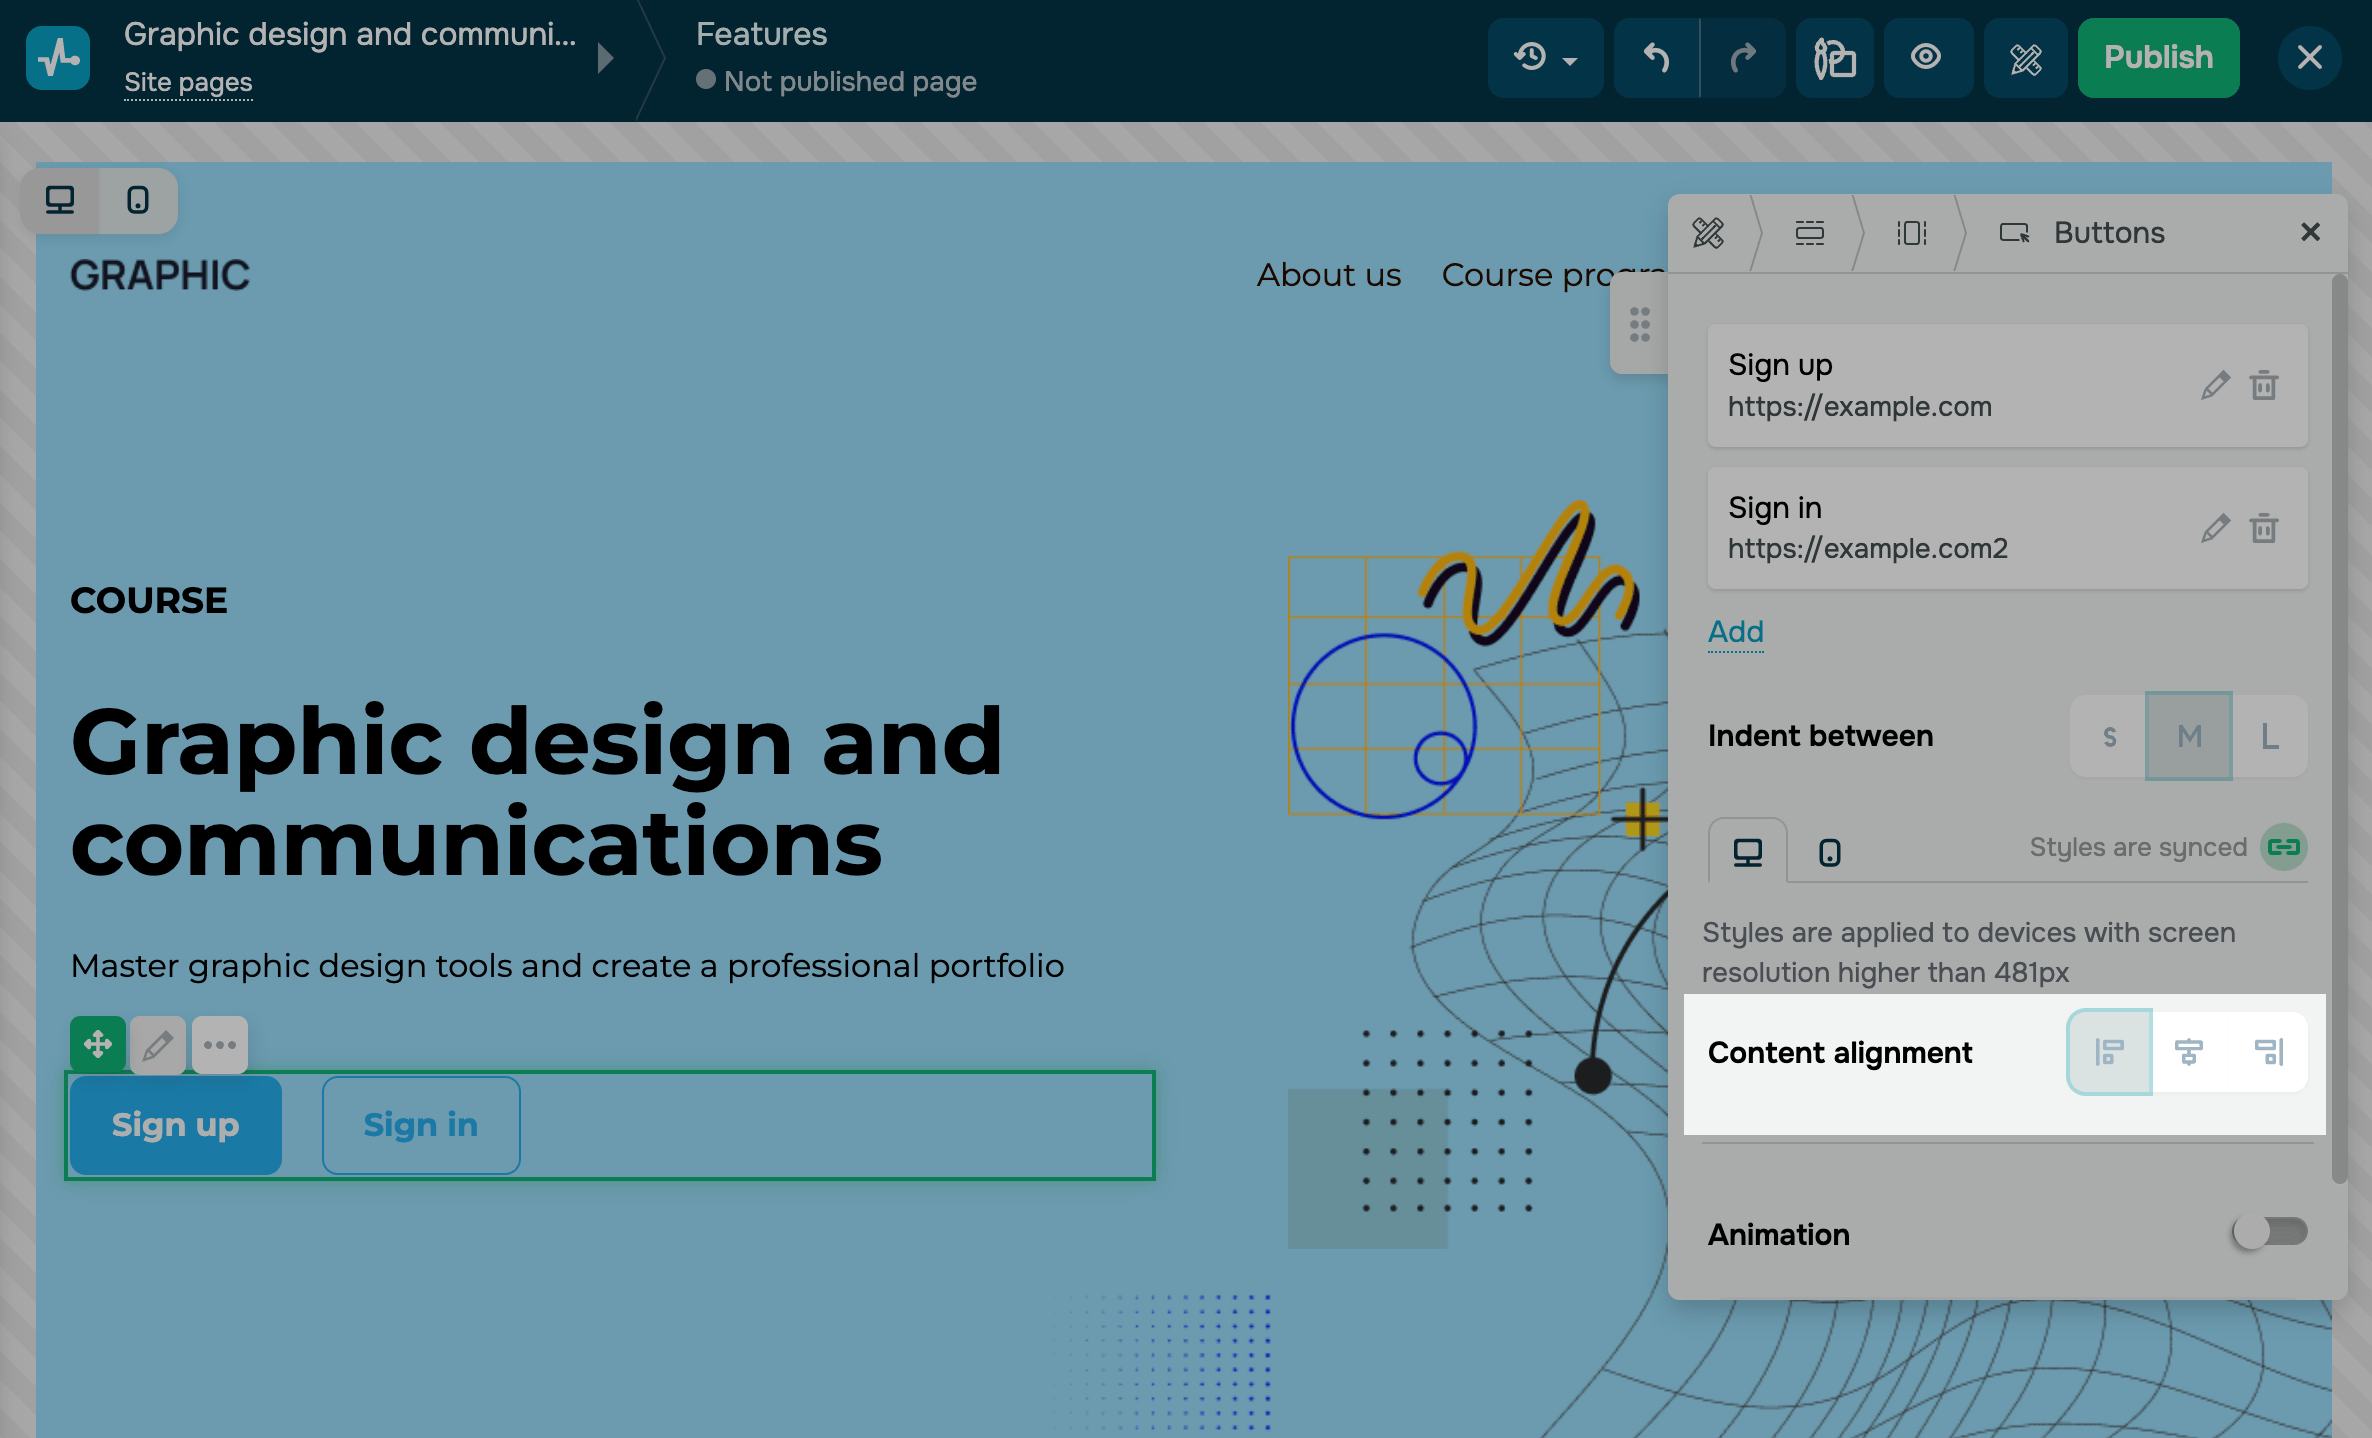The image size is (2372, 1438).
Task: Click the green move handle above the buttons block
Action: coord(98,1044)
